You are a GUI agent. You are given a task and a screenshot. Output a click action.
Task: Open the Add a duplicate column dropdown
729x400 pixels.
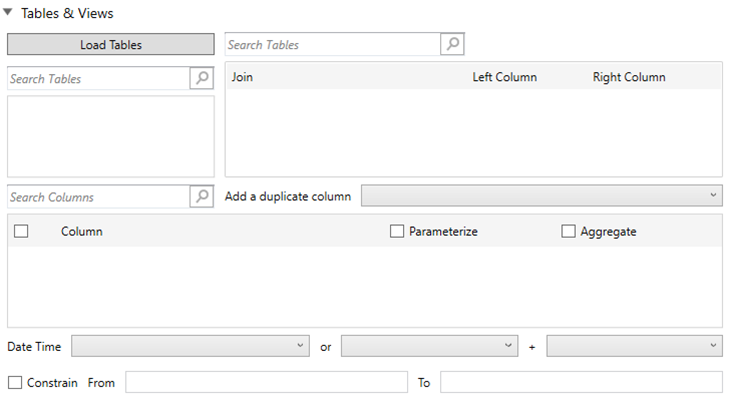click(x=541, y=196)
